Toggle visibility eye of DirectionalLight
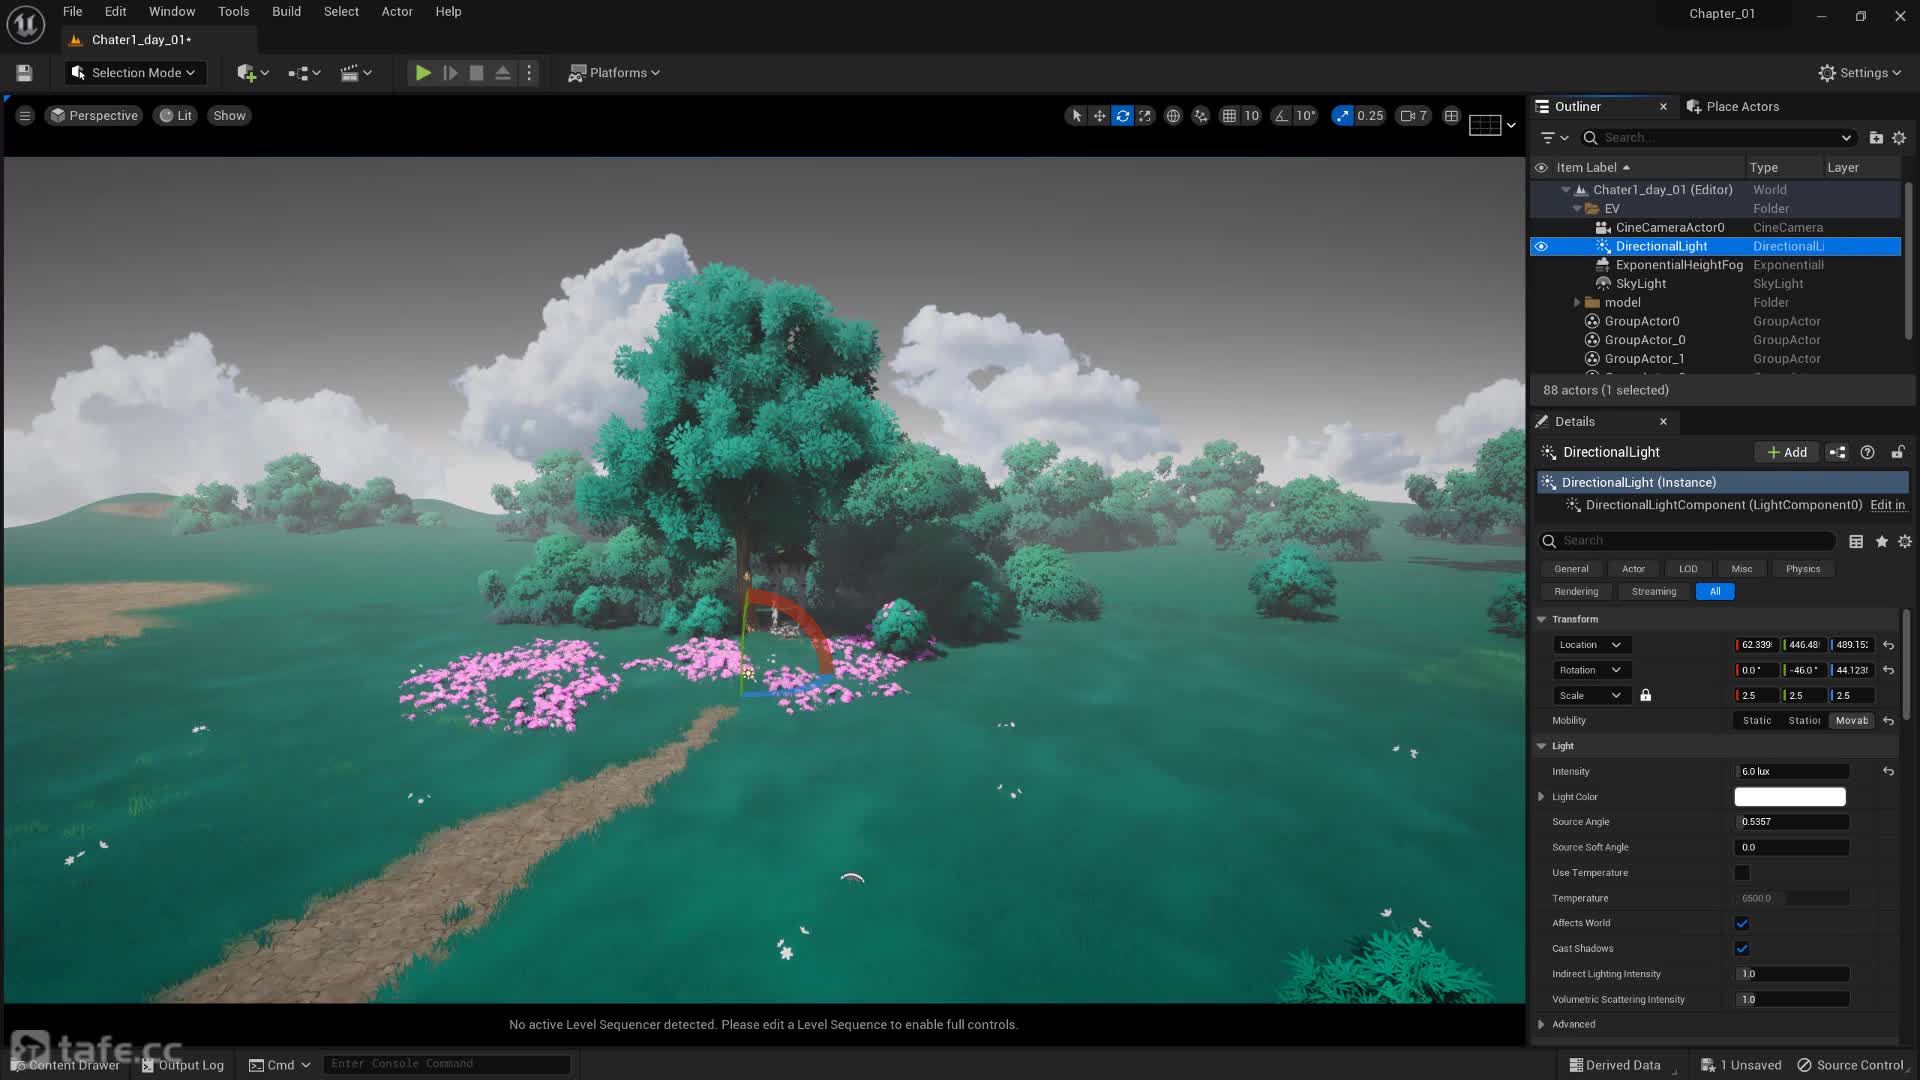This screenshot has width=1920, height=1080. (1541, 247)
